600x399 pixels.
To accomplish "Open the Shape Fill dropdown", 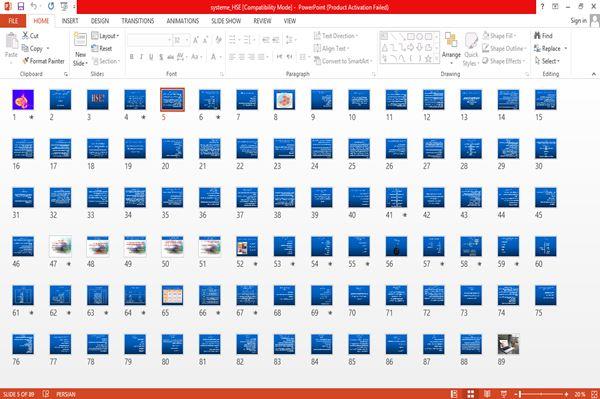I will coord(499,36).
